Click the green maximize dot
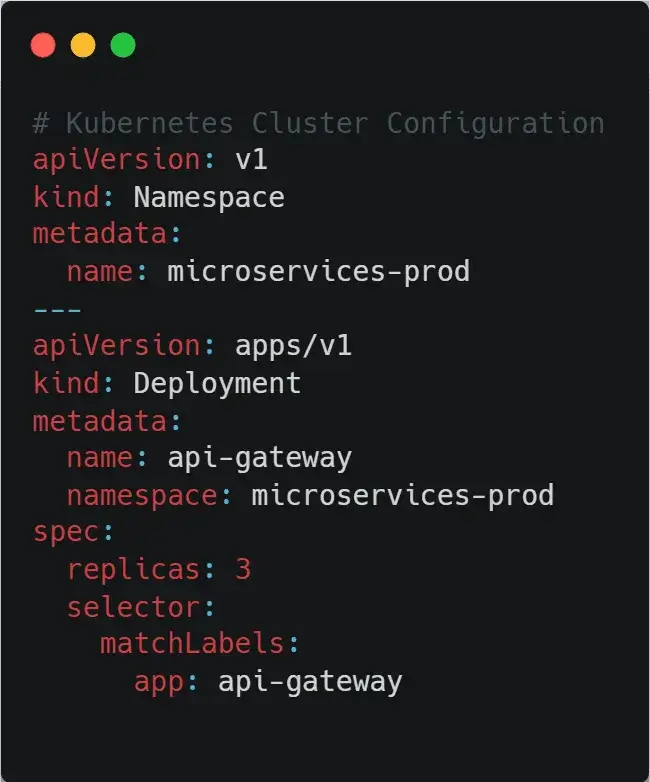The width and height of the screenshot is (650, 782). pos(123,45)
